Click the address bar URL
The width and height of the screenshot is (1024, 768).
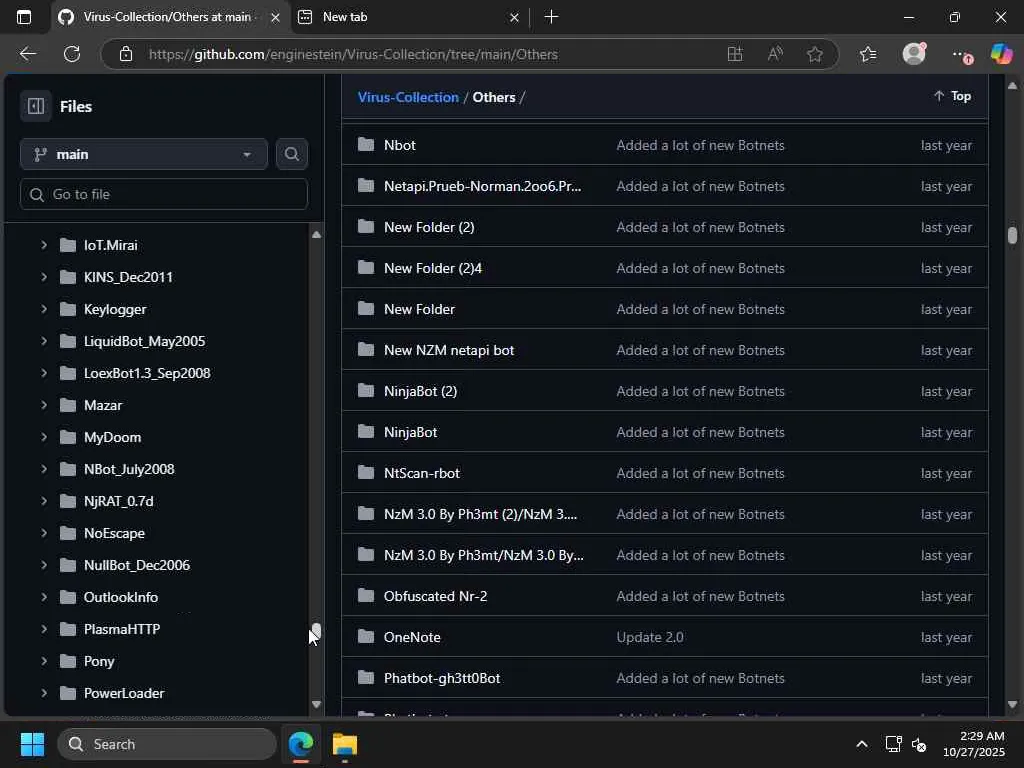click(353, 54)
